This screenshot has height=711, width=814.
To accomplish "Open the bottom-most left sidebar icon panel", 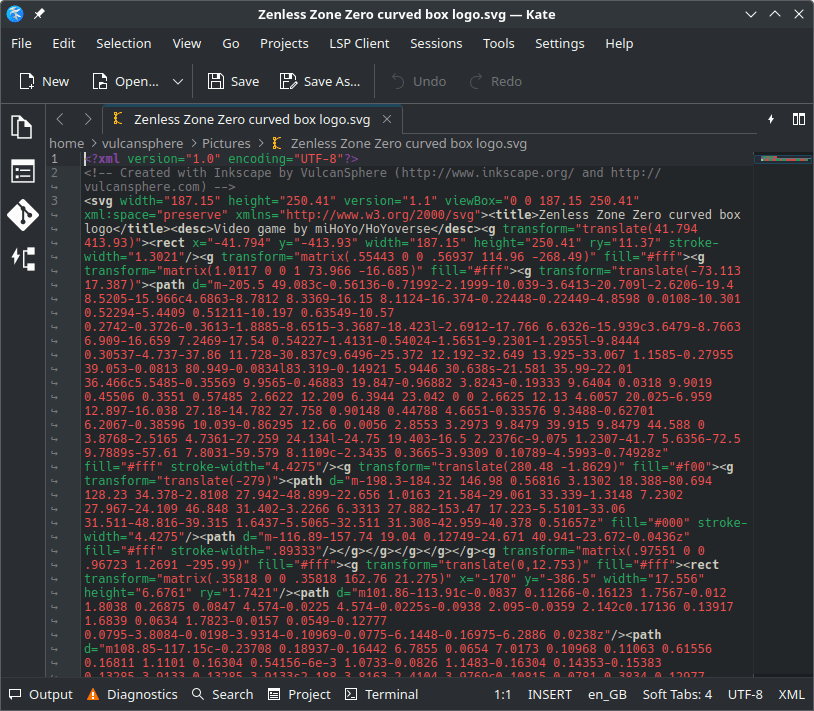I will (21, 258).
